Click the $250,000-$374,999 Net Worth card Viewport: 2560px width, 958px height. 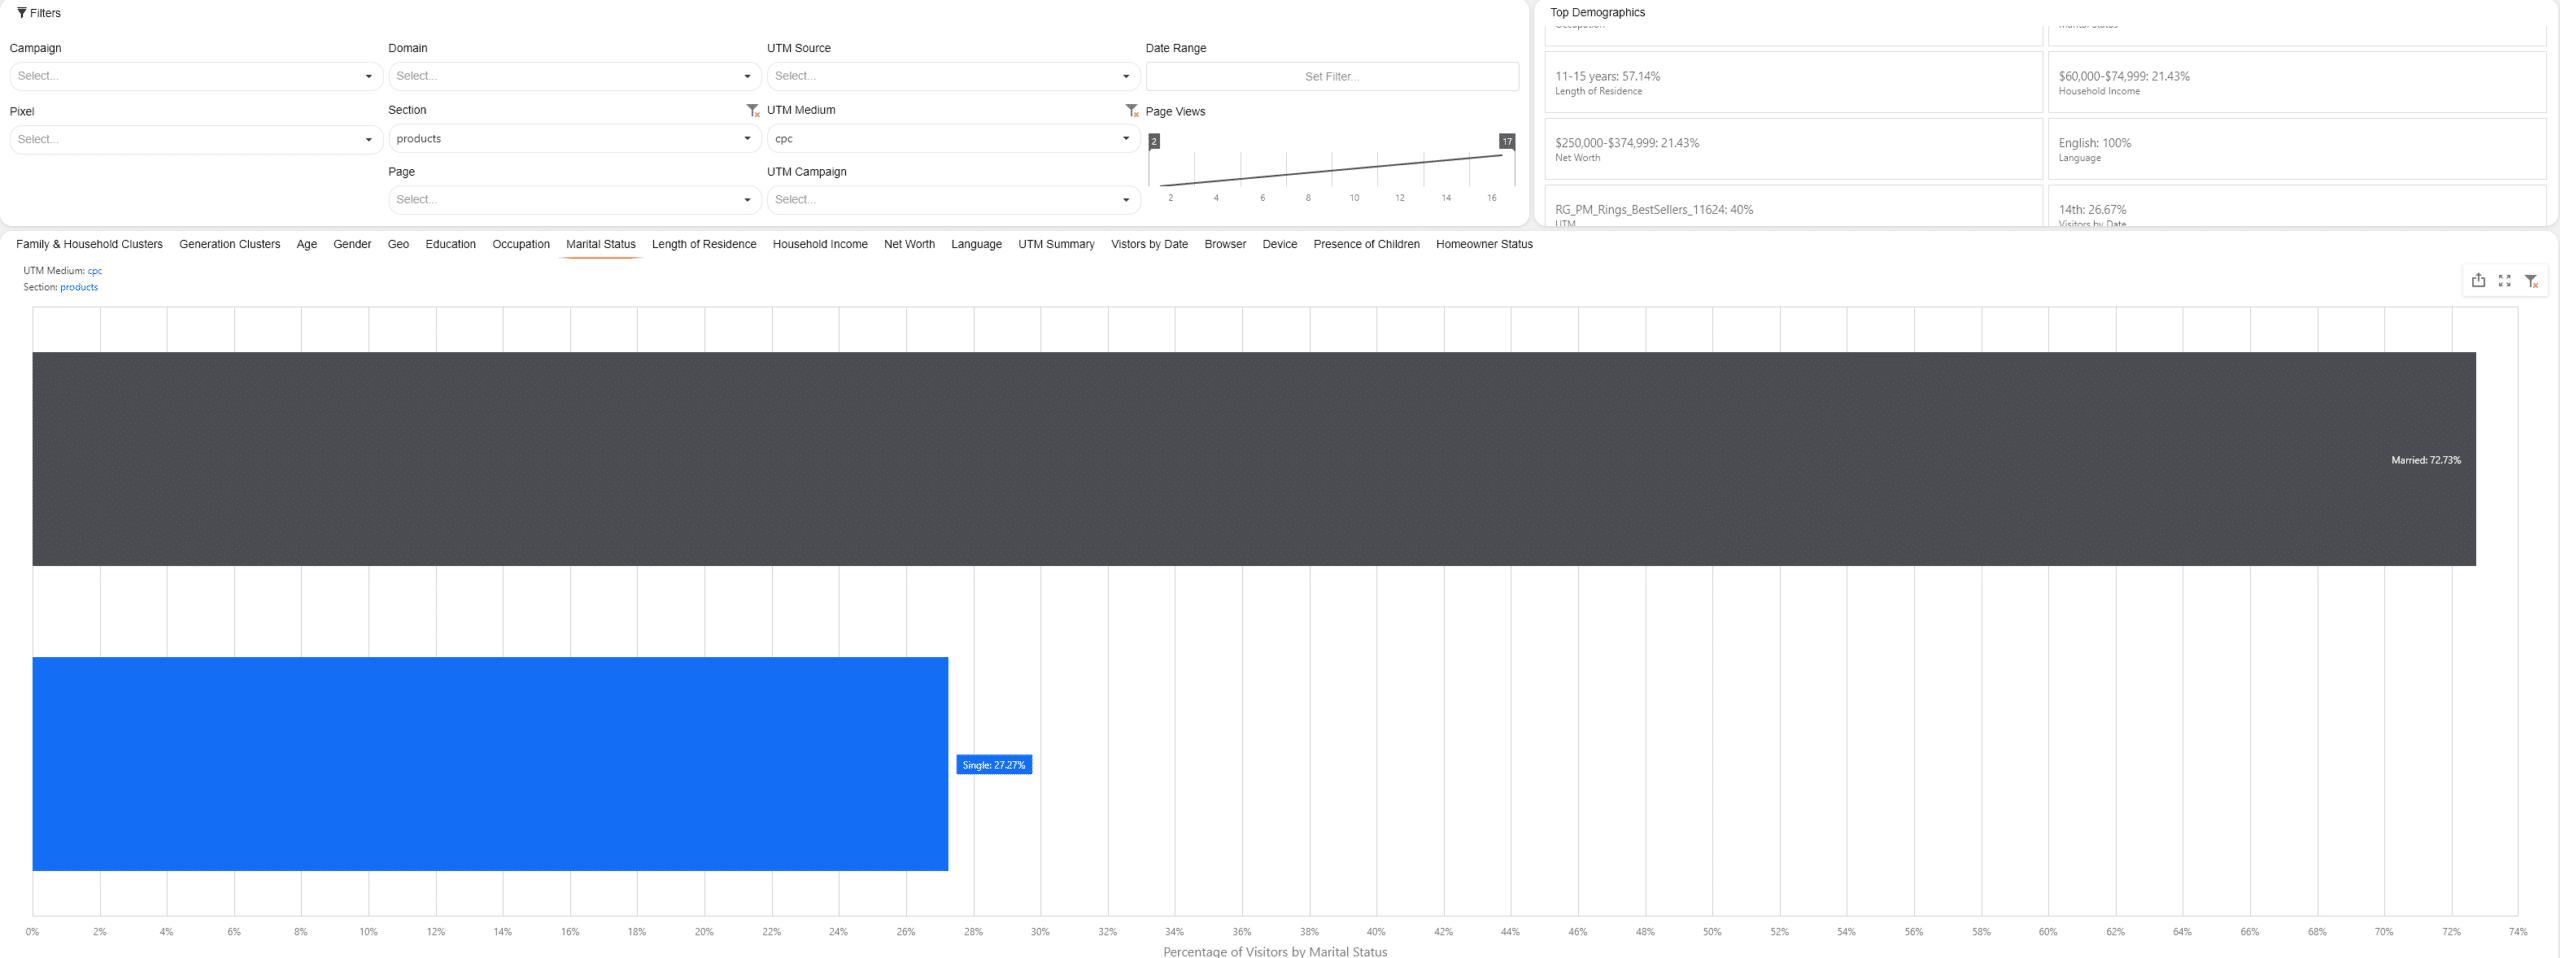[1793, 149]
